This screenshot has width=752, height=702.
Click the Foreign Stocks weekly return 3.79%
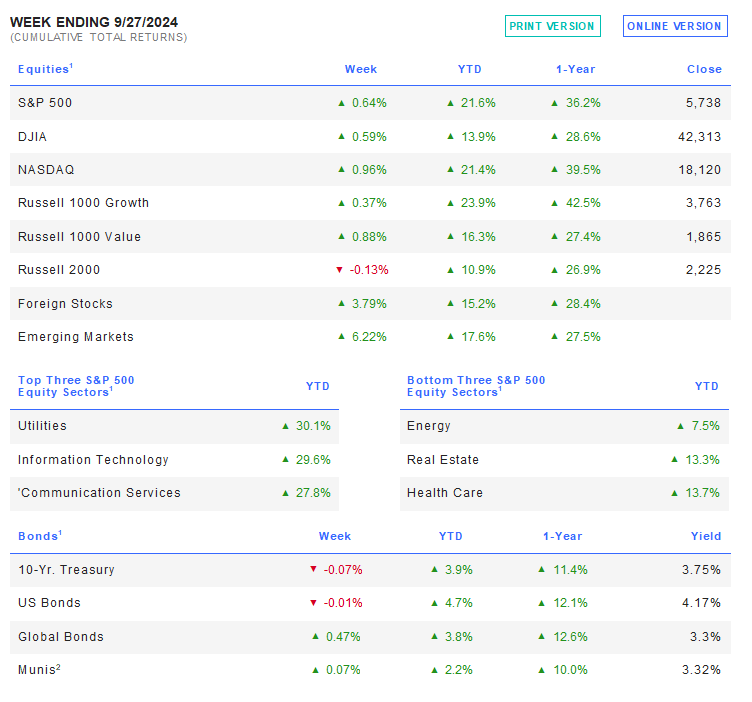coord(369,304)
